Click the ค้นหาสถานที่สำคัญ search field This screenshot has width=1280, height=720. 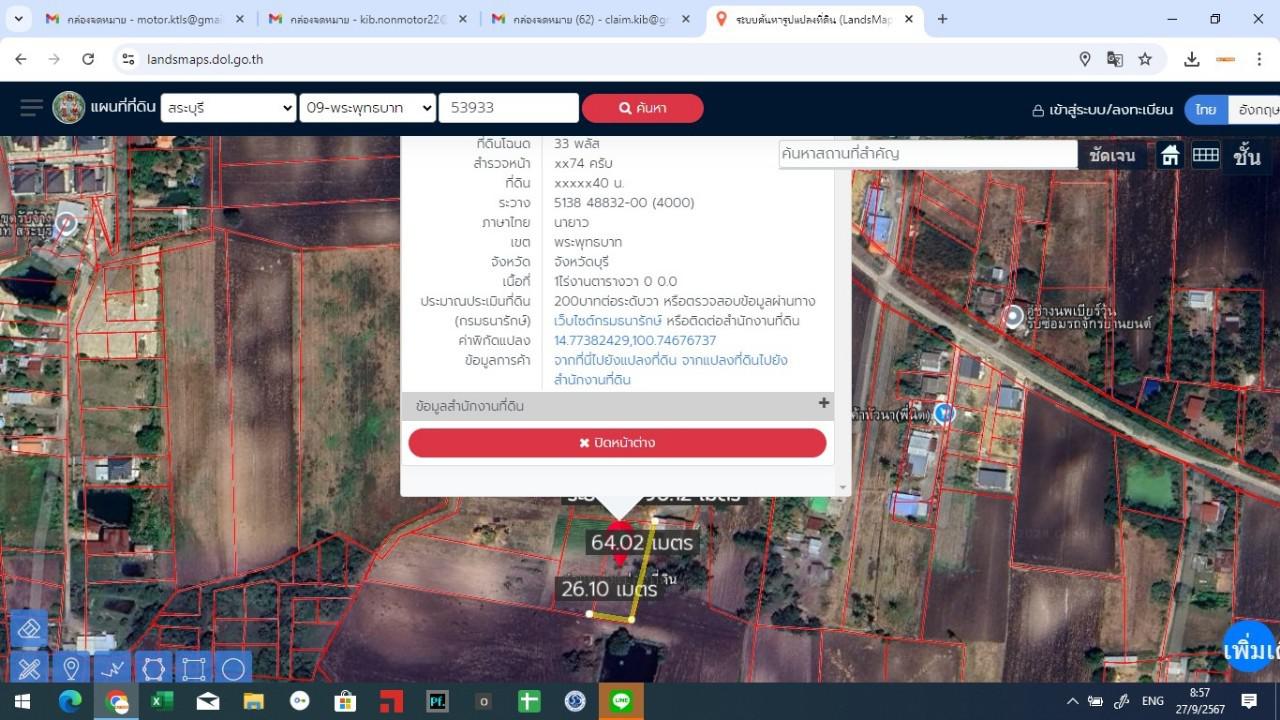(927, 154)
